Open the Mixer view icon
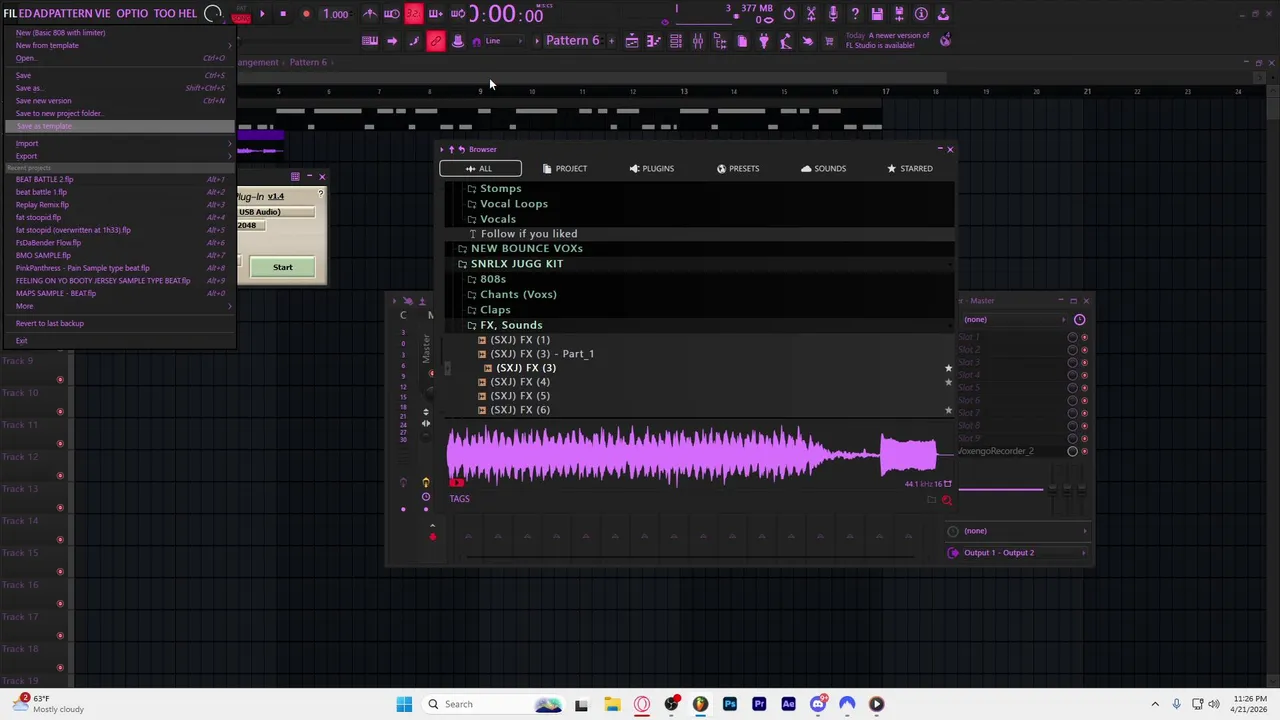 pos(697,41)
